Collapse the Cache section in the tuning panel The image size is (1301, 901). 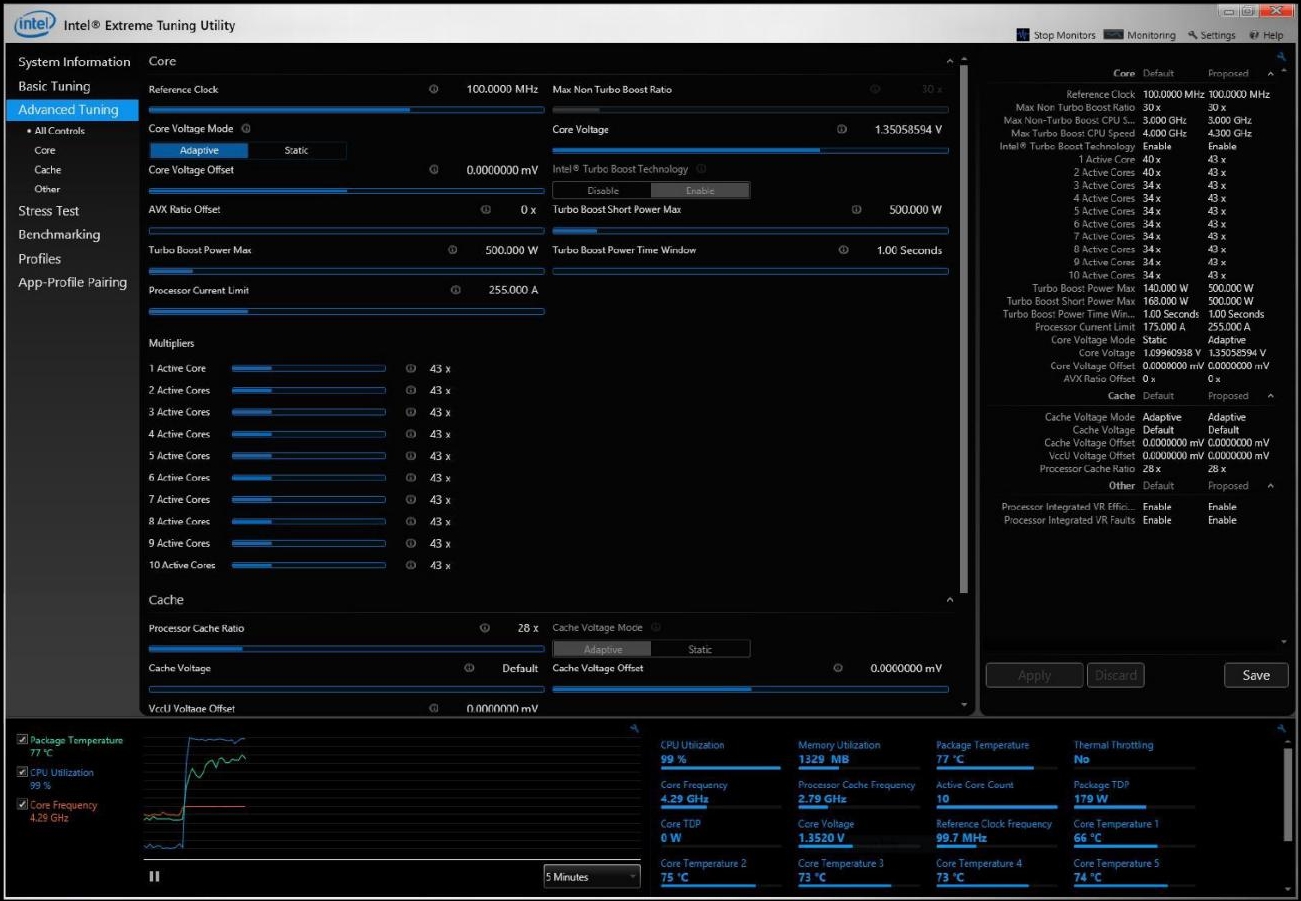tap(949, 599)
